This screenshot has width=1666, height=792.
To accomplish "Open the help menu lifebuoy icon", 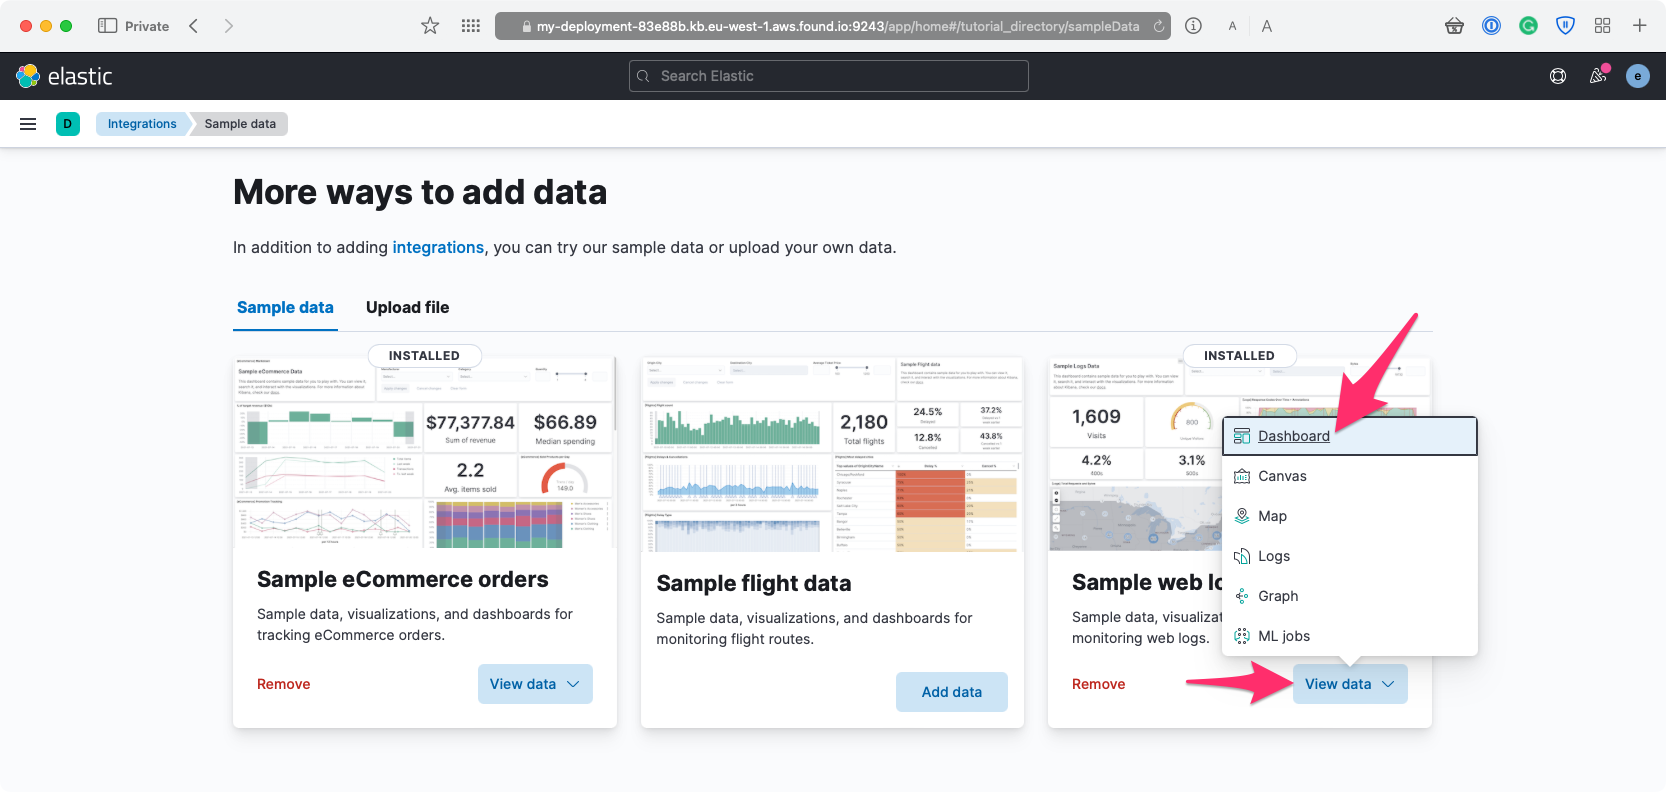I will click(1557, 76).
